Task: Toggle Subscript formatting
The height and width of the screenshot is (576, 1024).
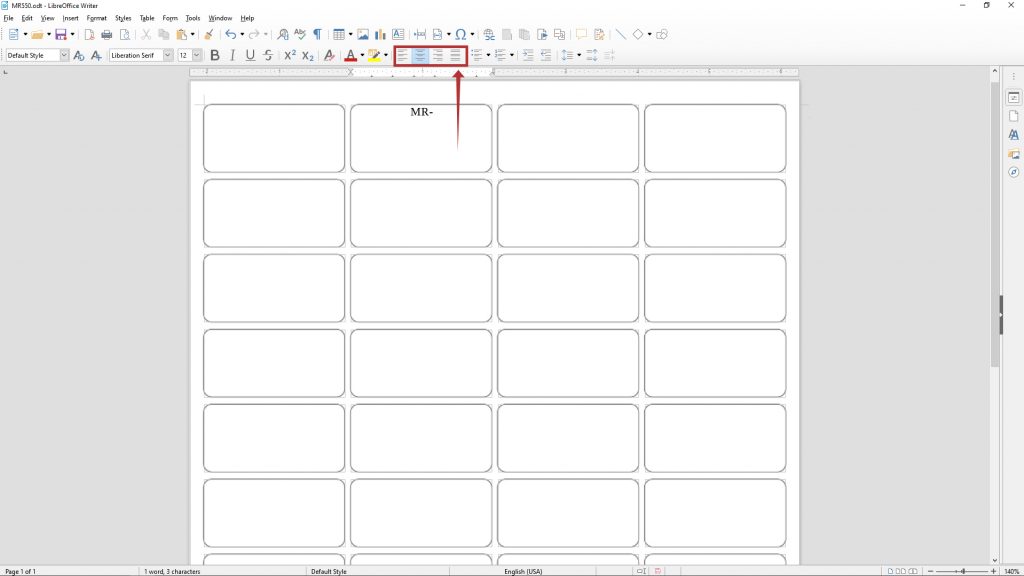Action: coord(308,56)
